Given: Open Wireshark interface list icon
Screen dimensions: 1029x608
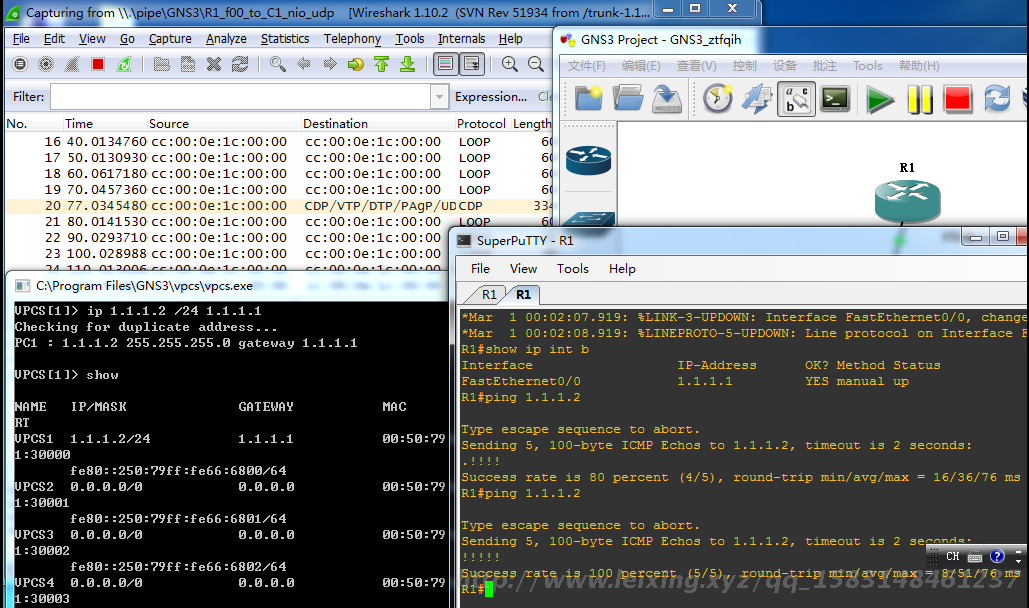Looking at the screenshot, I should [x=20, y=64].
